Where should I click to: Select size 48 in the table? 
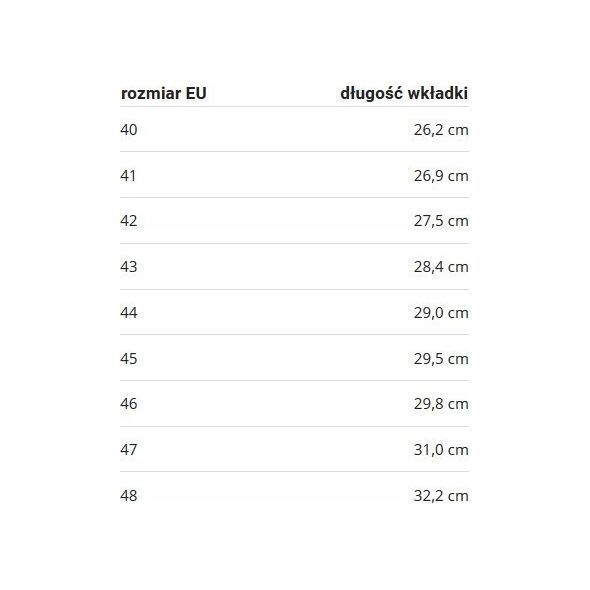(x=129, y=496)
